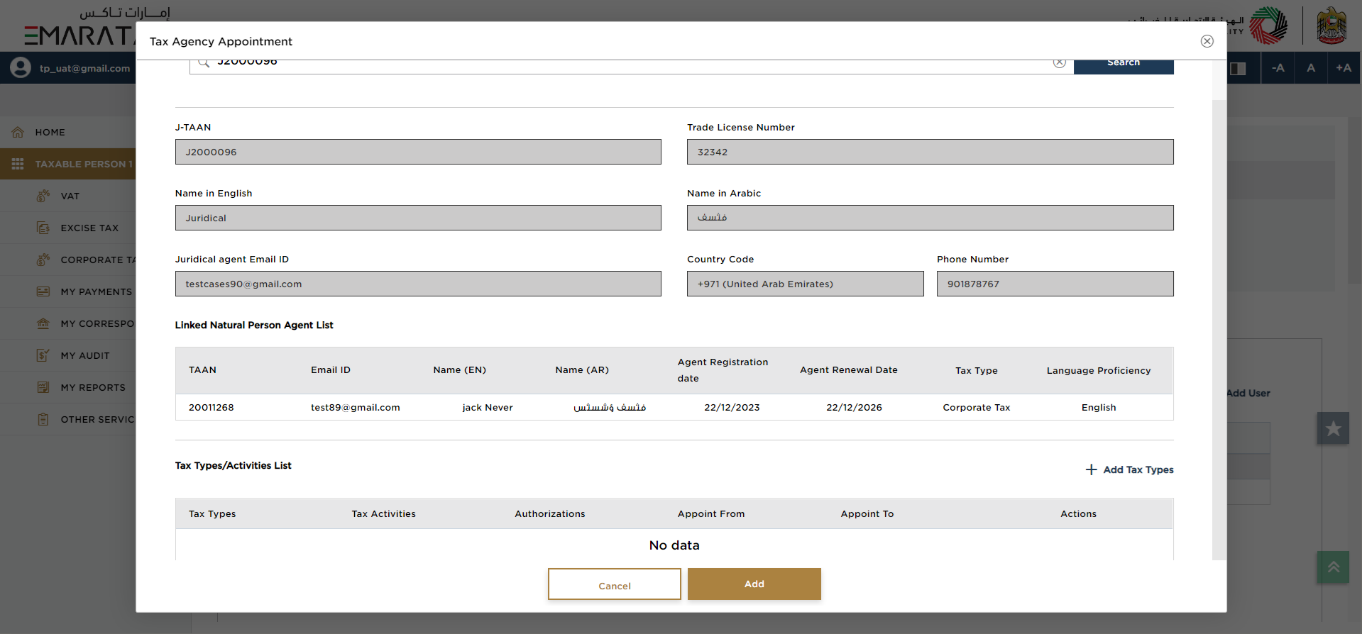
Task: Reset font size with A button
Action: tap(1311, 68)
